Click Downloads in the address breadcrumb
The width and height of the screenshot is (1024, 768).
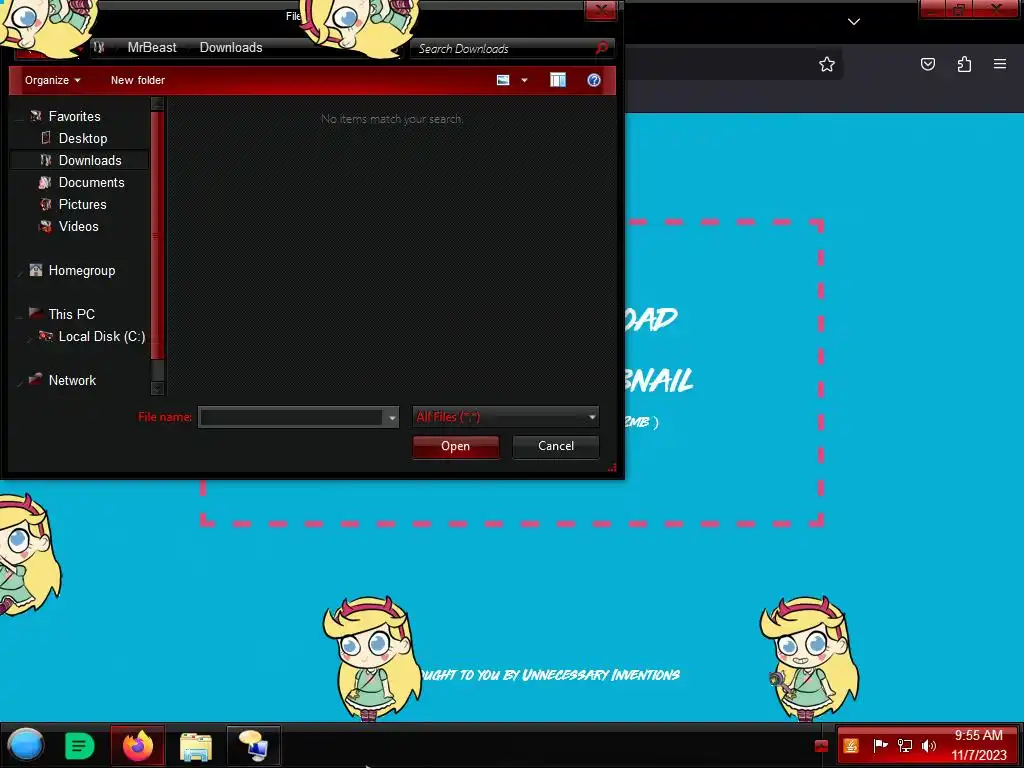tap(231, 48)
